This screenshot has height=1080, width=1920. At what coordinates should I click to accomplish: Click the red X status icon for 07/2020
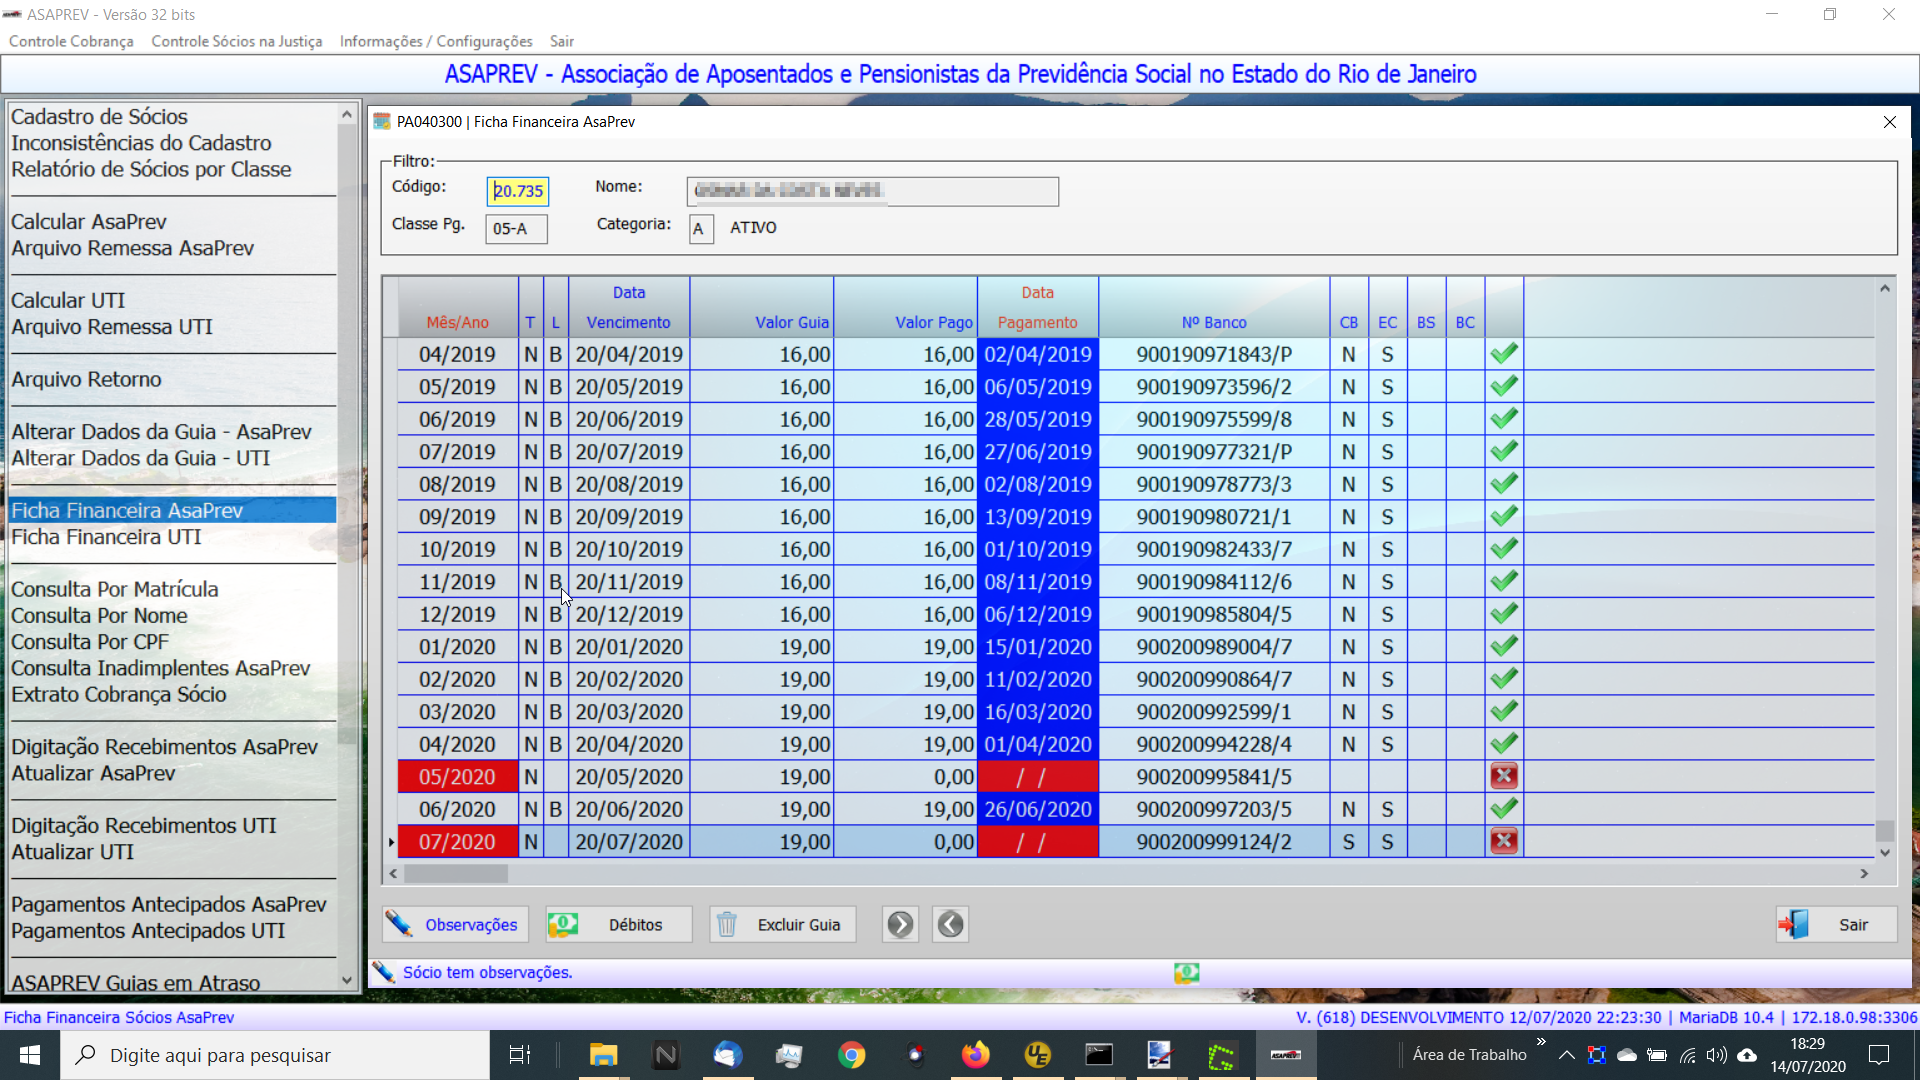tap(1504, 841)
